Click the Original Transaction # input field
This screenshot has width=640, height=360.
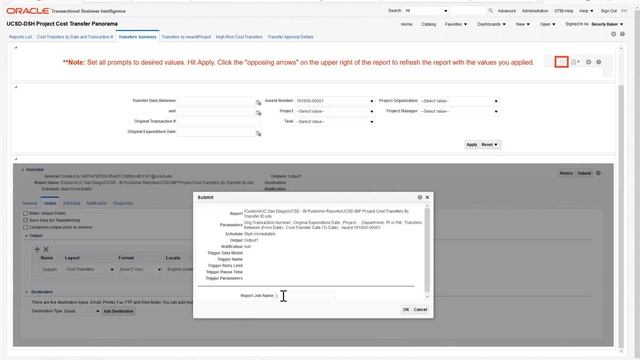(x=219, y=122)
